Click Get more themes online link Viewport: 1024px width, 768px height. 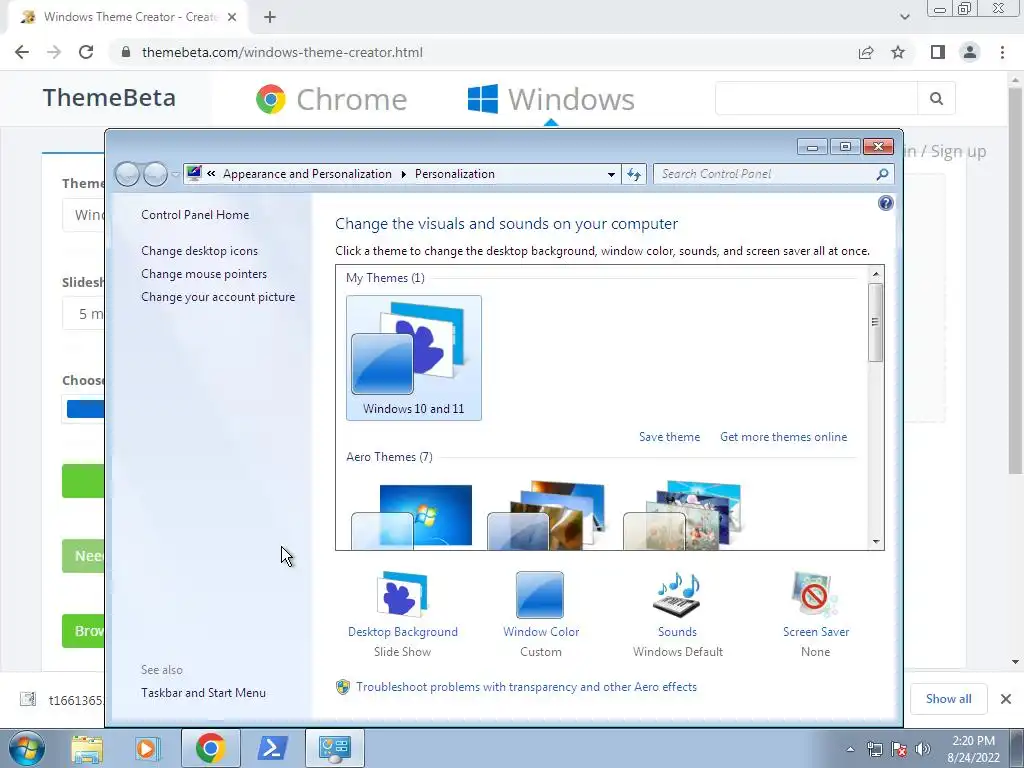tap(784, 437)
